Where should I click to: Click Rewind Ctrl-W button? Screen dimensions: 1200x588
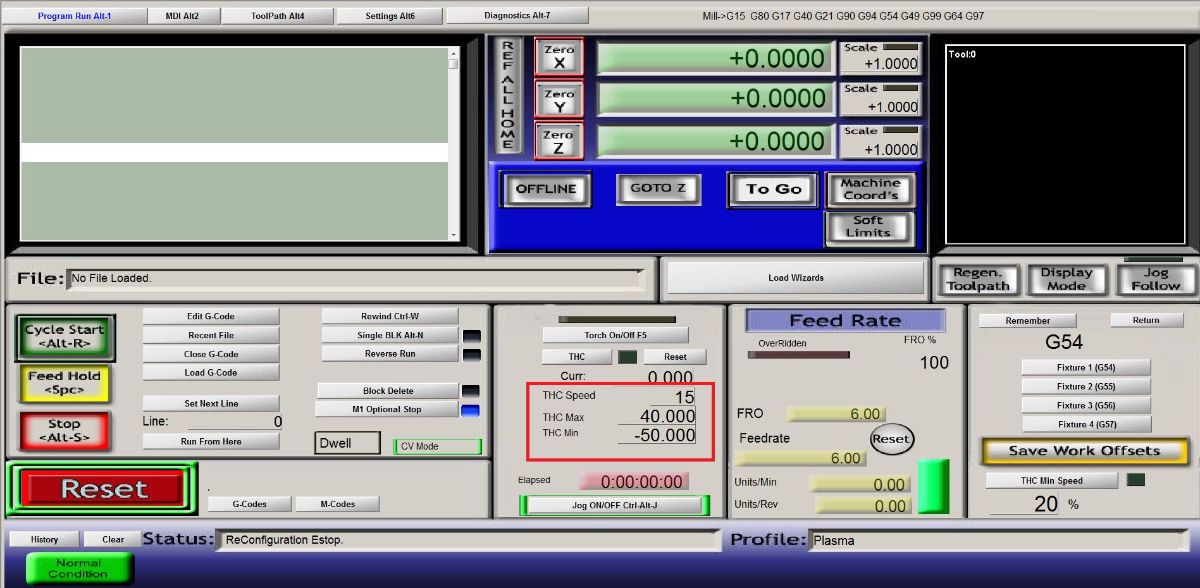point(390,316)
